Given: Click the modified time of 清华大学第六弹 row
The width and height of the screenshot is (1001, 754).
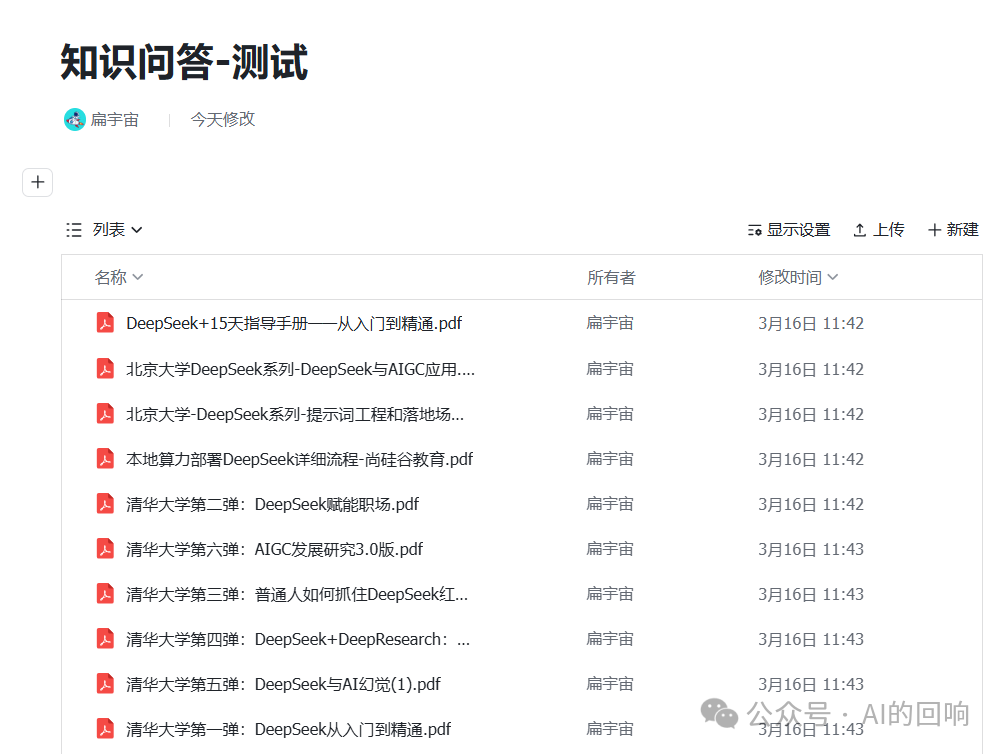Looking at the screenshot, I should pos(811,549).
